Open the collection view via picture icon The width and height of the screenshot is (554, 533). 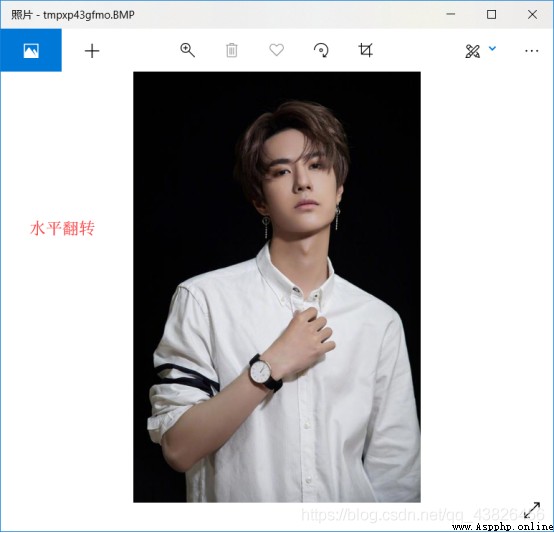(31, 50)
